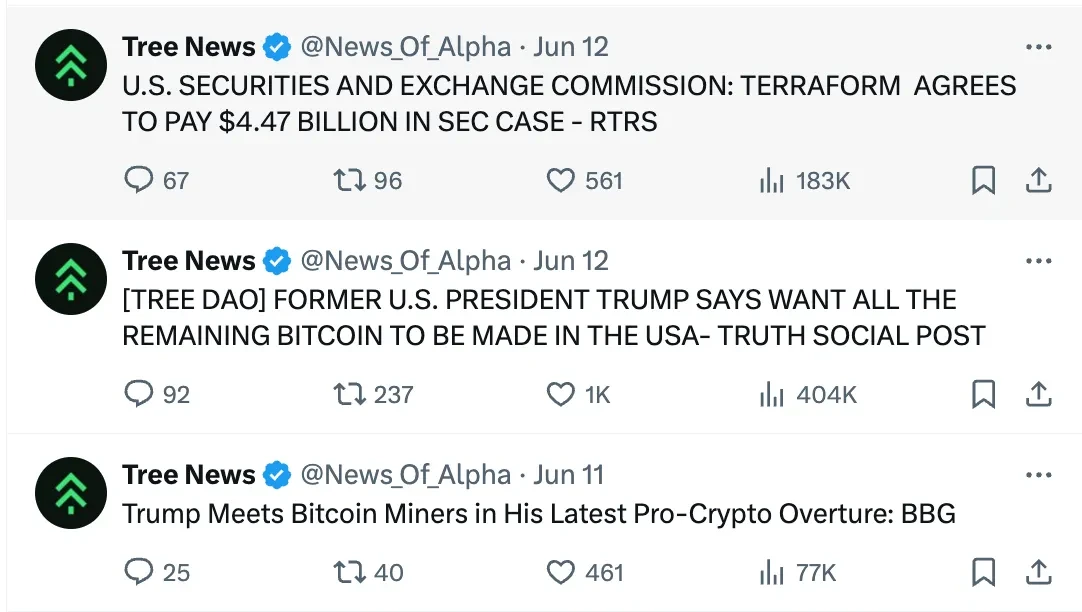Open @News_Of_Alpha handle on Bitcoin Miners tweet
Image resolution: width=1082 pixels, height=612 pixels.
(405, 475)
